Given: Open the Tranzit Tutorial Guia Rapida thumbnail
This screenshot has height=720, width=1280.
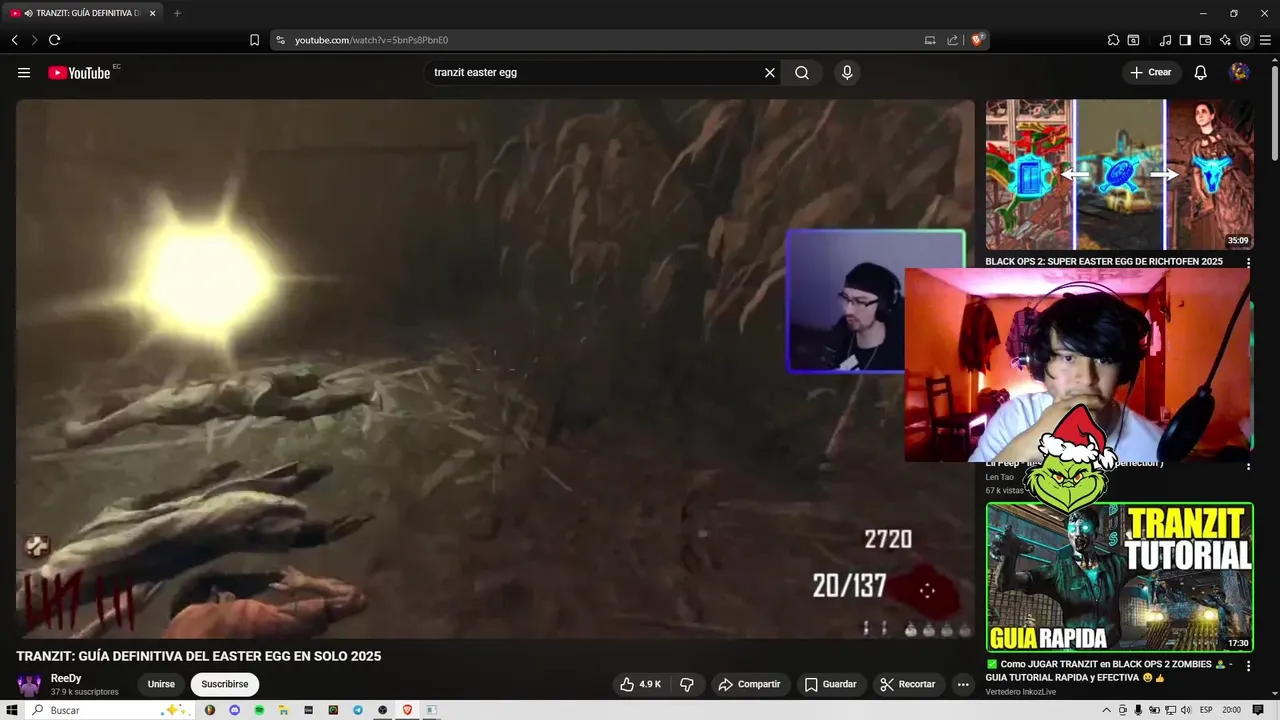Looking at the screenshot, I should (x=1119, y=577).
